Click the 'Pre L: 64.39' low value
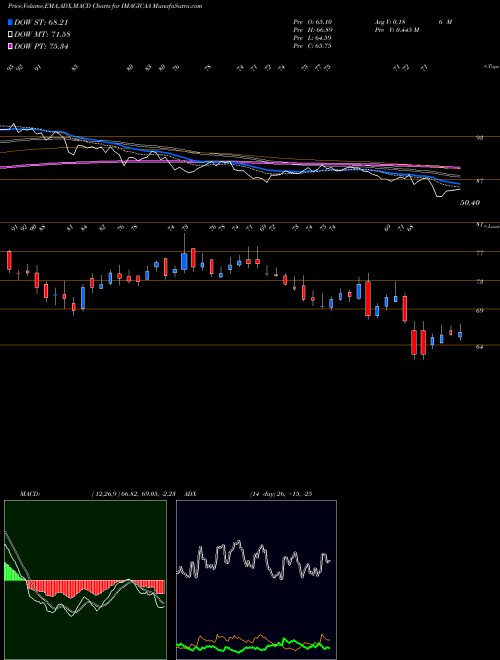The height and width of the screenshot is (660, 500). coord(312,38)
